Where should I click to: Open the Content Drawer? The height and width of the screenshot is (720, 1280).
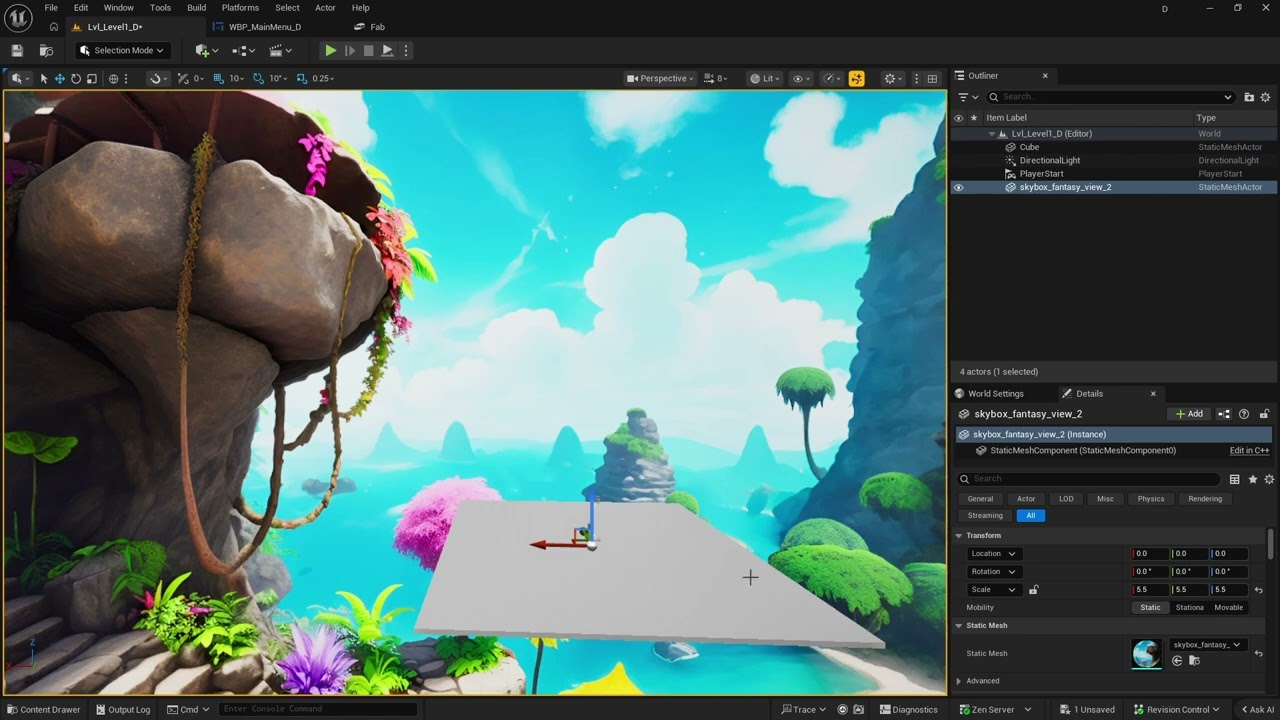pos(42,710)
